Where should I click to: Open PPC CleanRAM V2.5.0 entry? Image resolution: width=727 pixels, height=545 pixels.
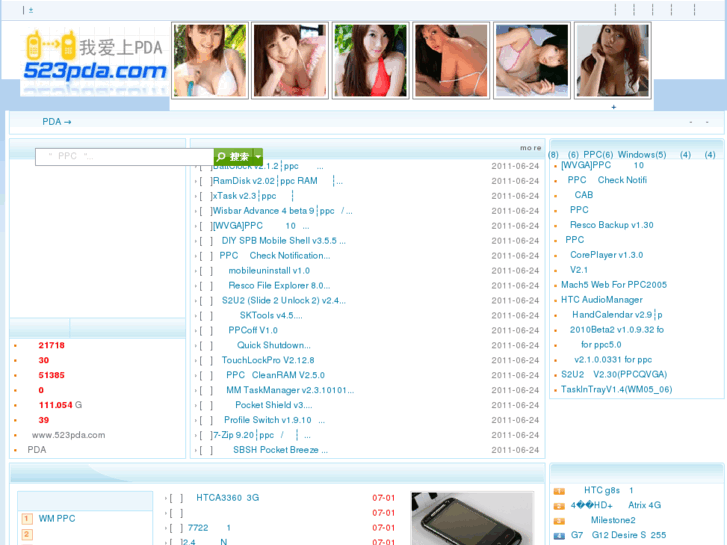point(275,375)
